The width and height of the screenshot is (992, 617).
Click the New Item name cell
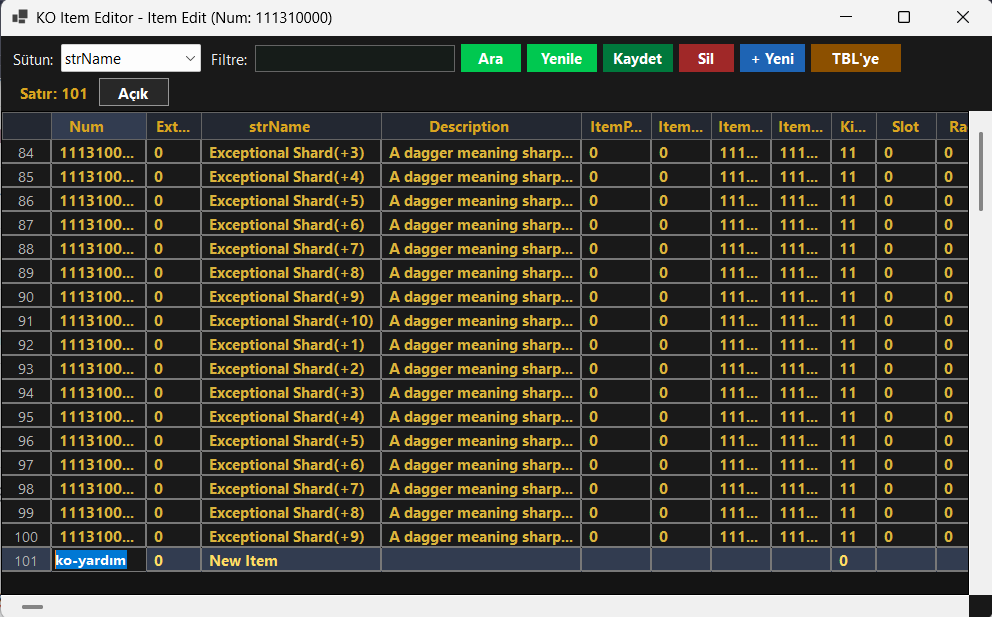[x=291, y=561]
